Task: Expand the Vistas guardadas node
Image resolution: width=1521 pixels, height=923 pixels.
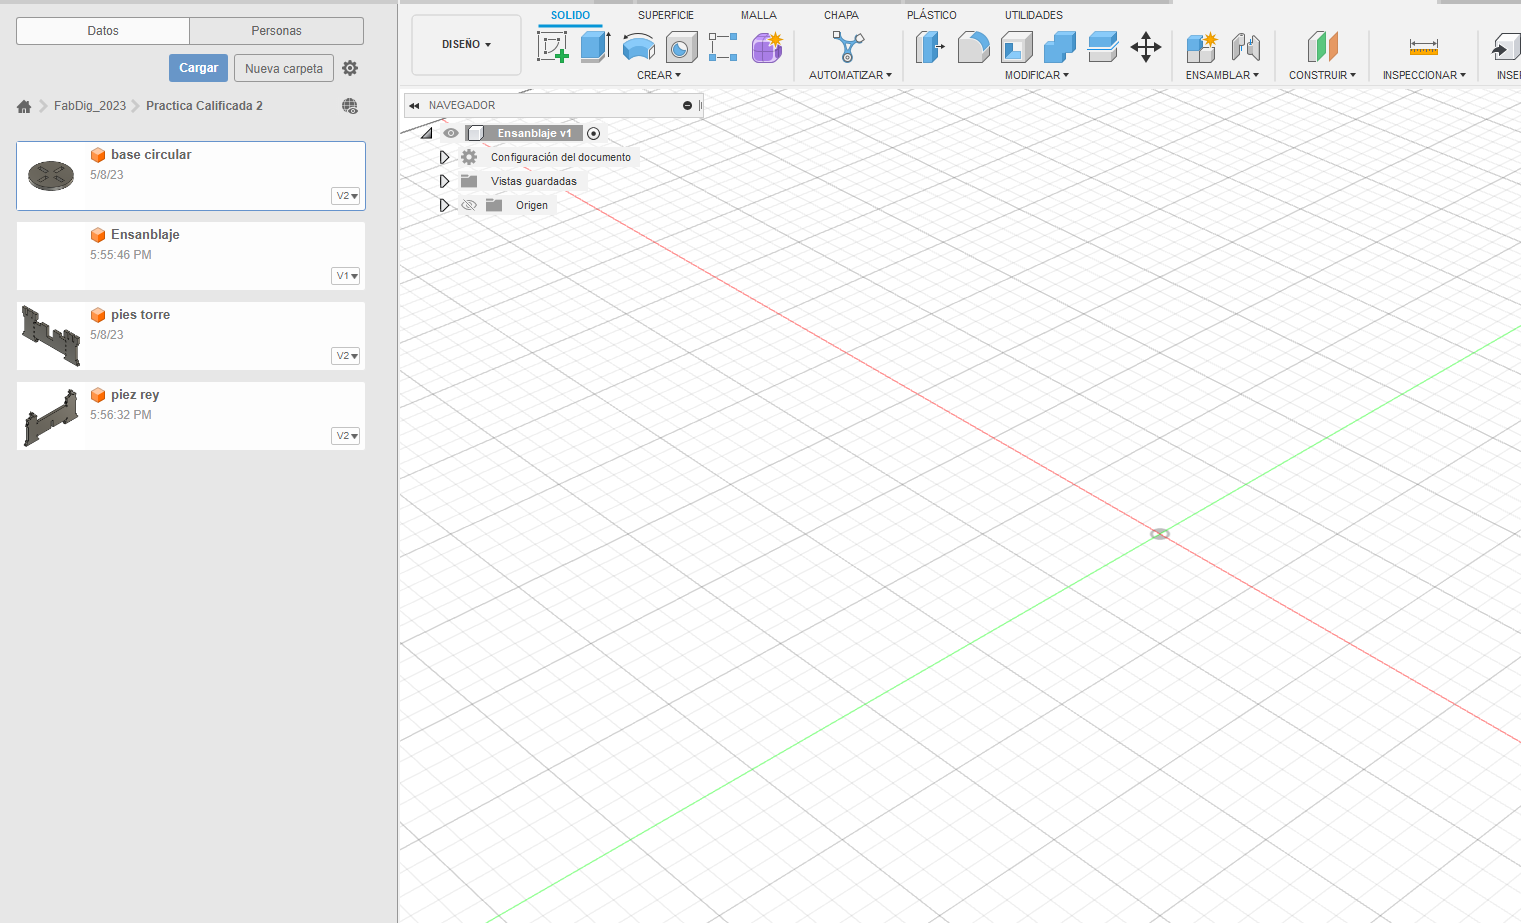Action: click(444, 181)
